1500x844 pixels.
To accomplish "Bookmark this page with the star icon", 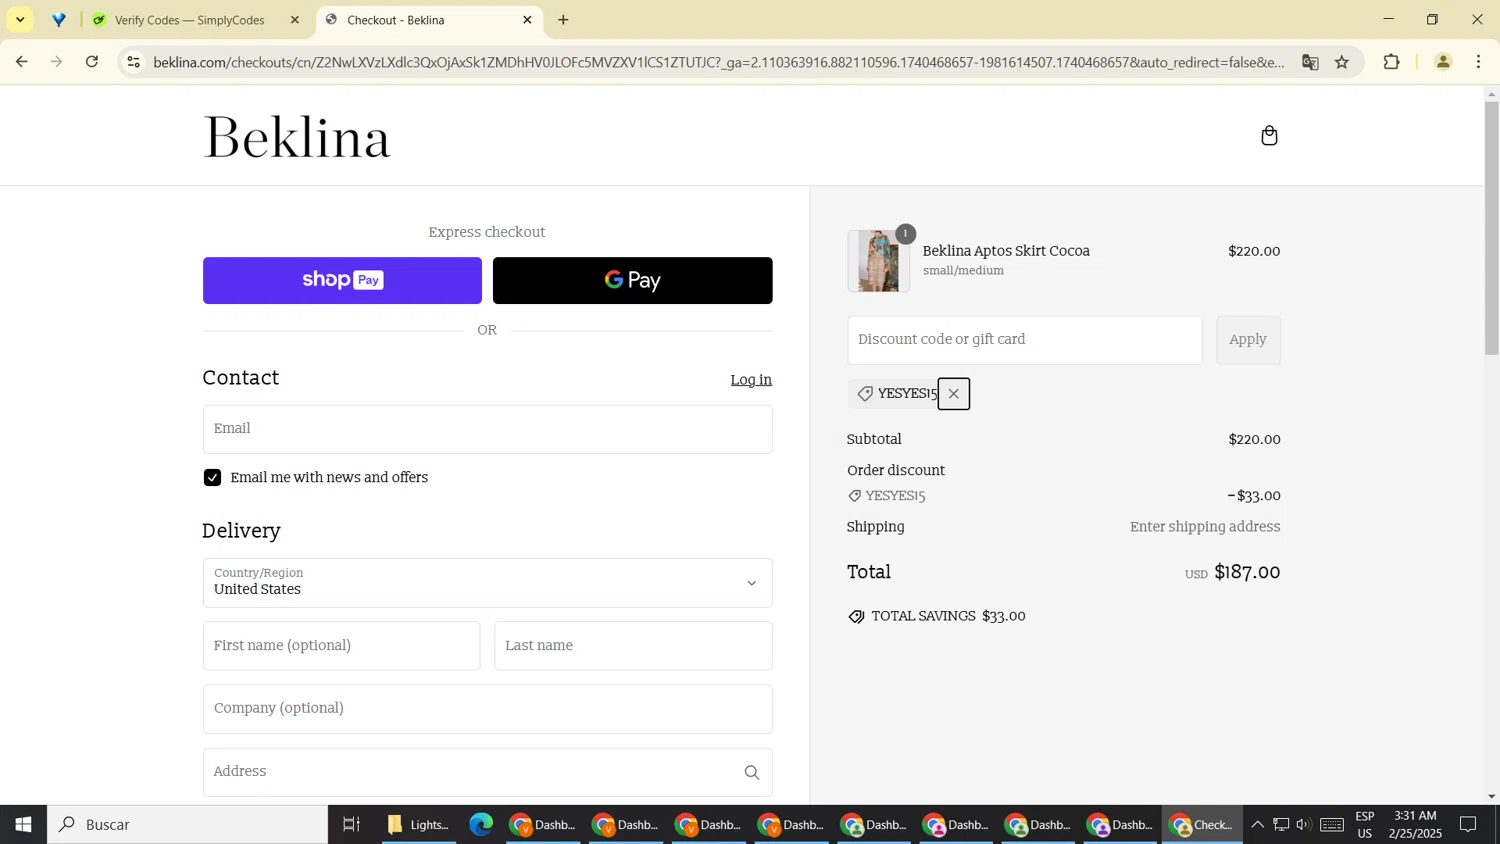I will point(1342,62).
